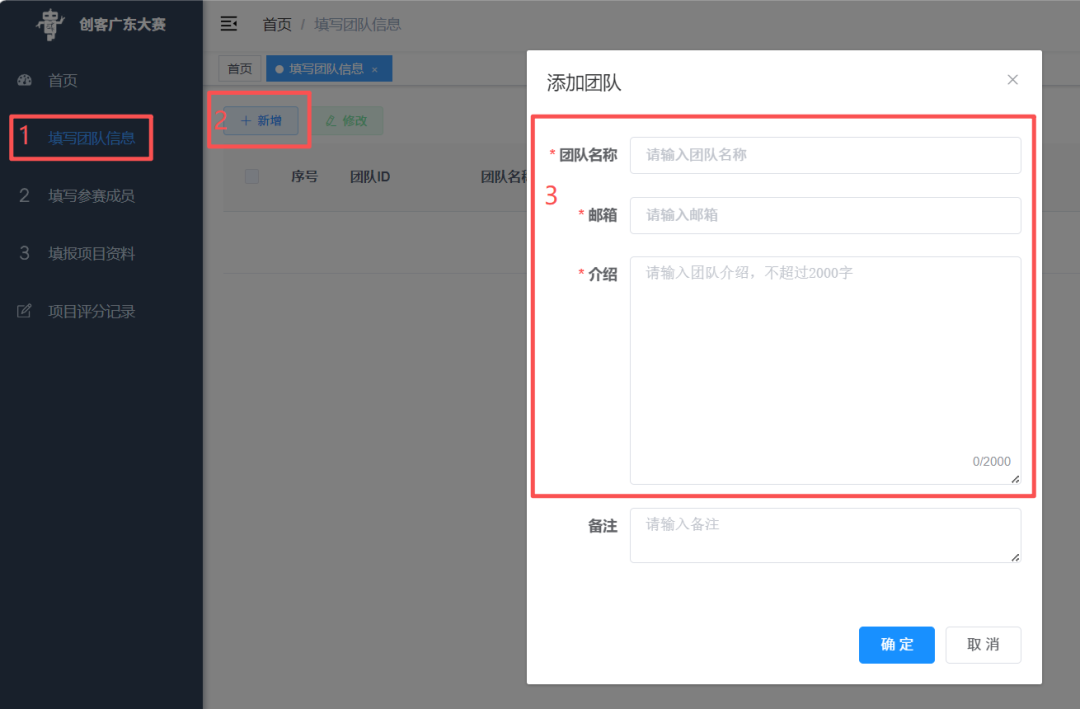Viewport: 1080px width, 709px height.
Task: Click 项目评分记录 edit icon in sidebar
Action: [24, 311]
